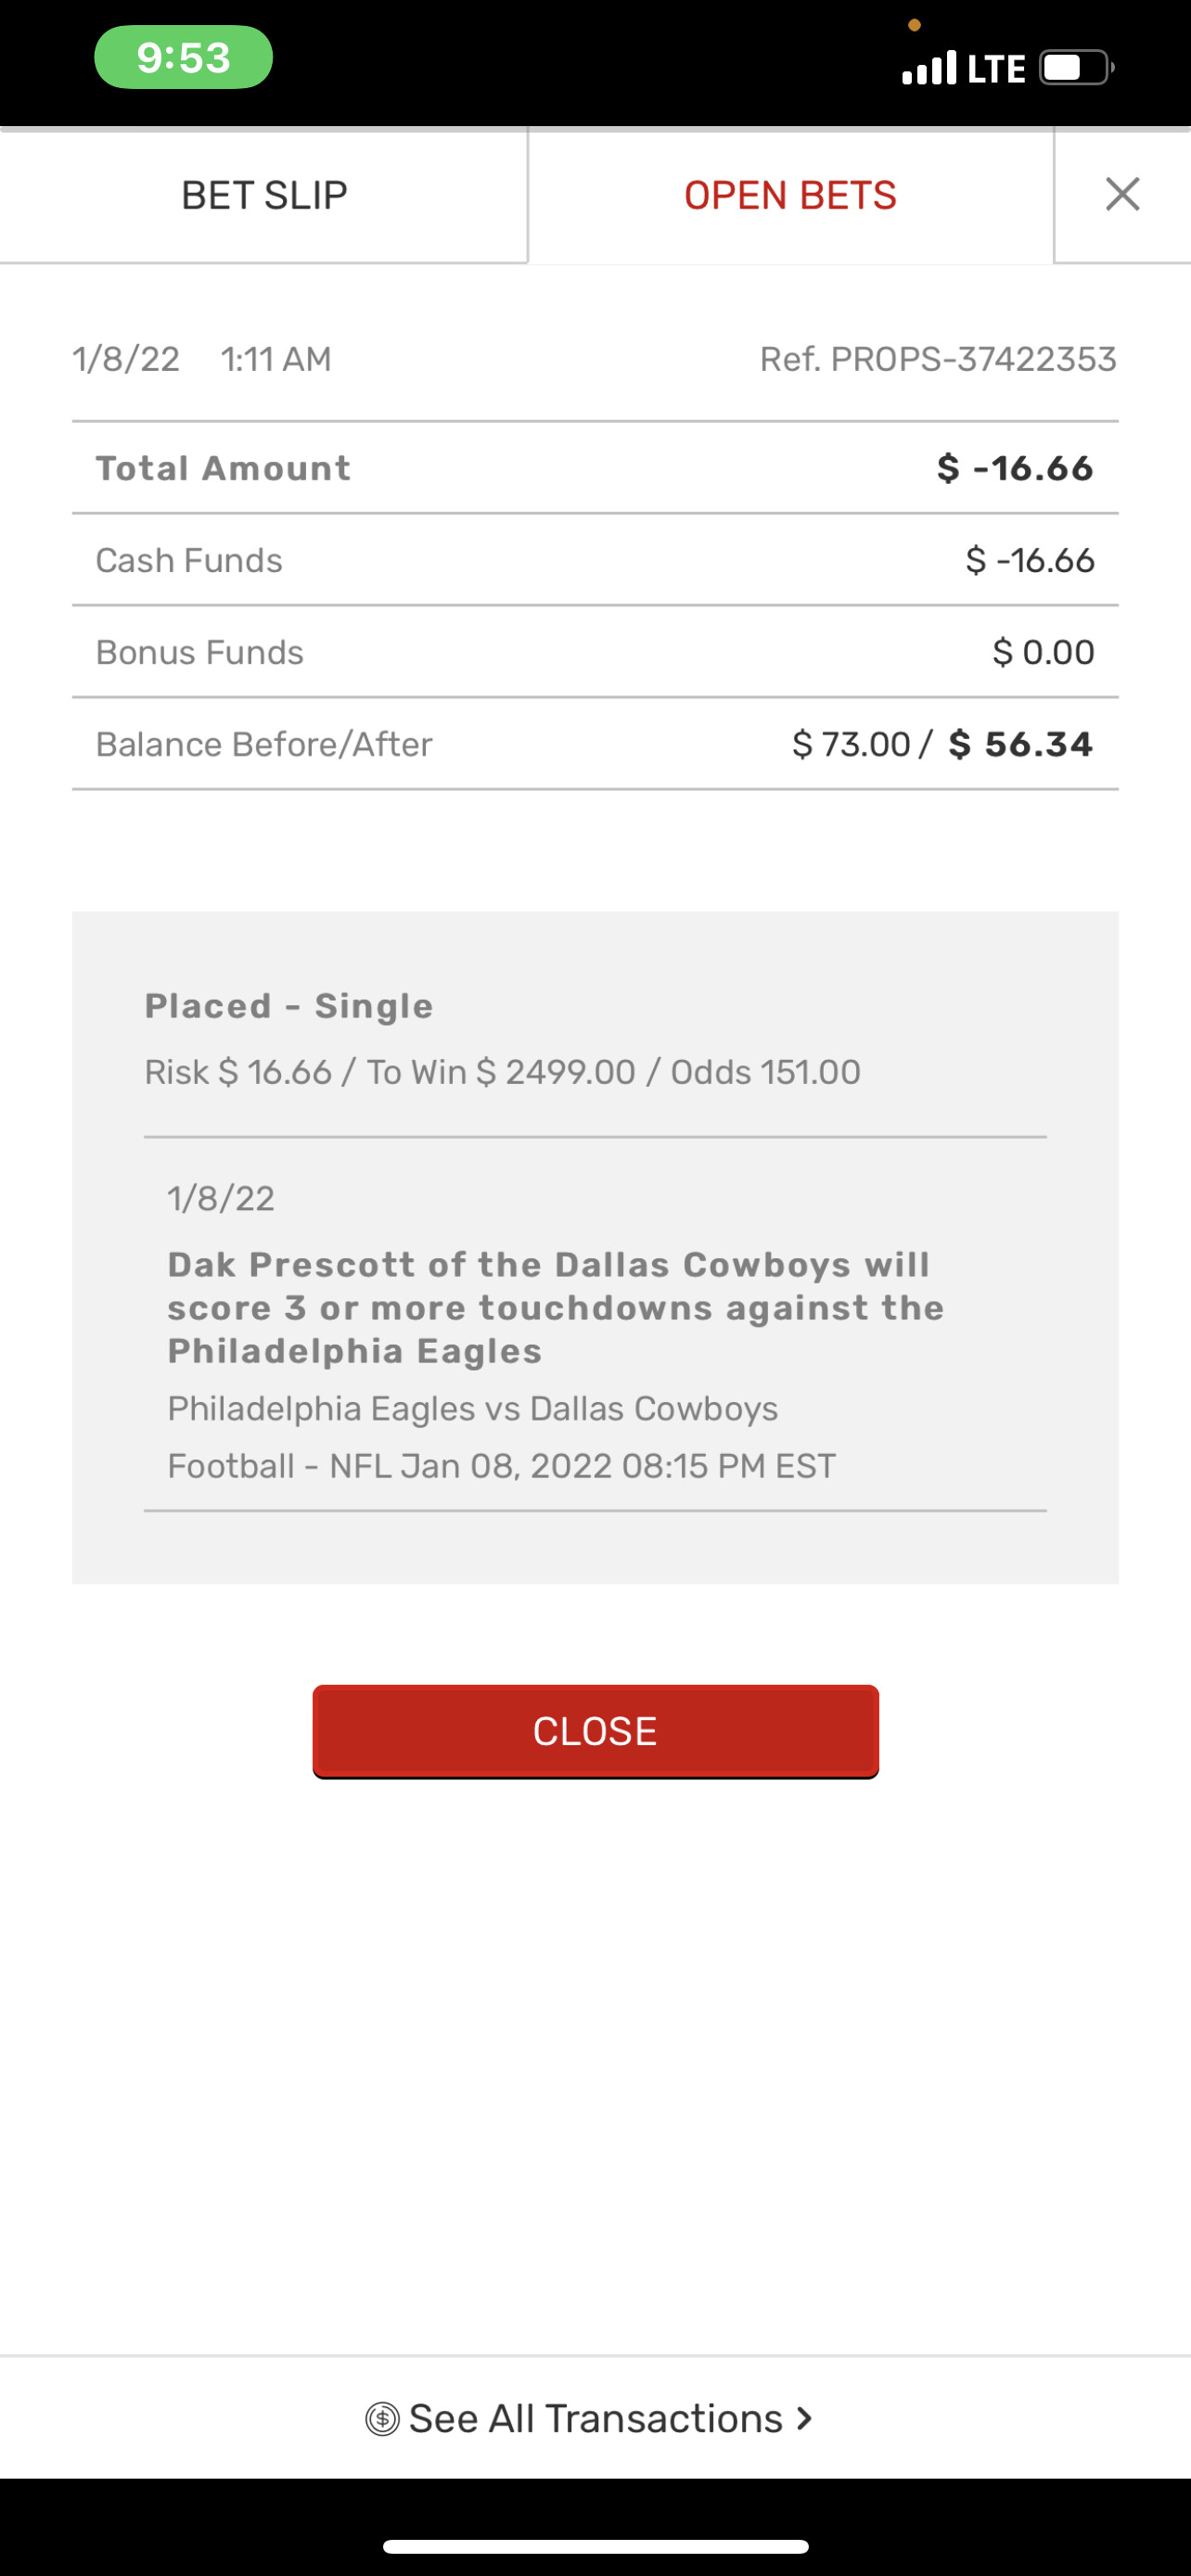Viewport: 1191px width, 2576px height.
Task: Tap the cellular signal bars icon
Action: point(929,68)
